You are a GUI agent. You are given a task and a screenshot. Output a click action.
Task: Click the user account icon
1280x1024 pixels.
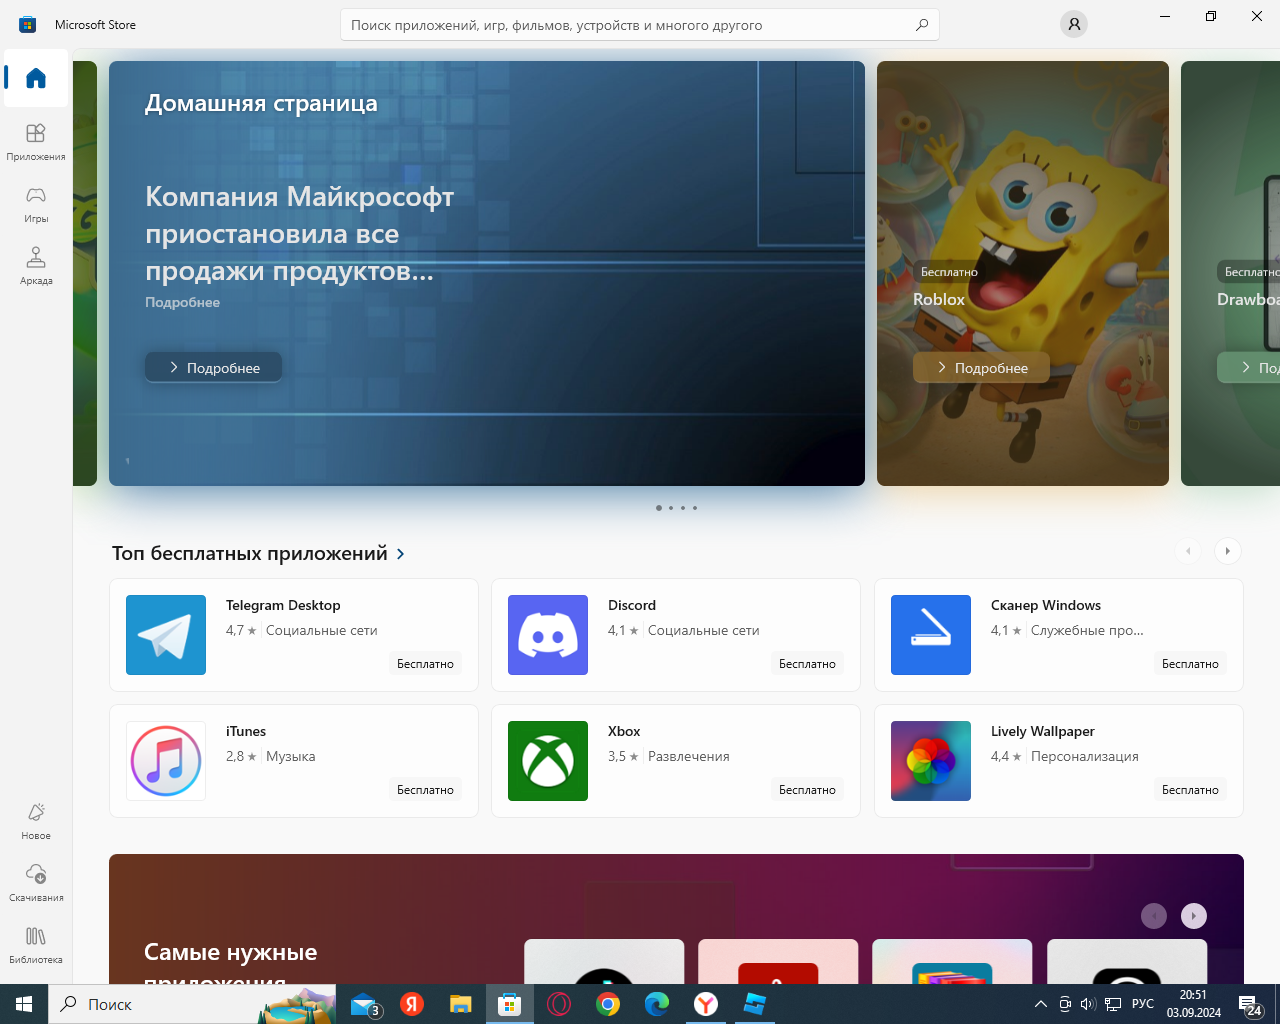pos(1074,24)
